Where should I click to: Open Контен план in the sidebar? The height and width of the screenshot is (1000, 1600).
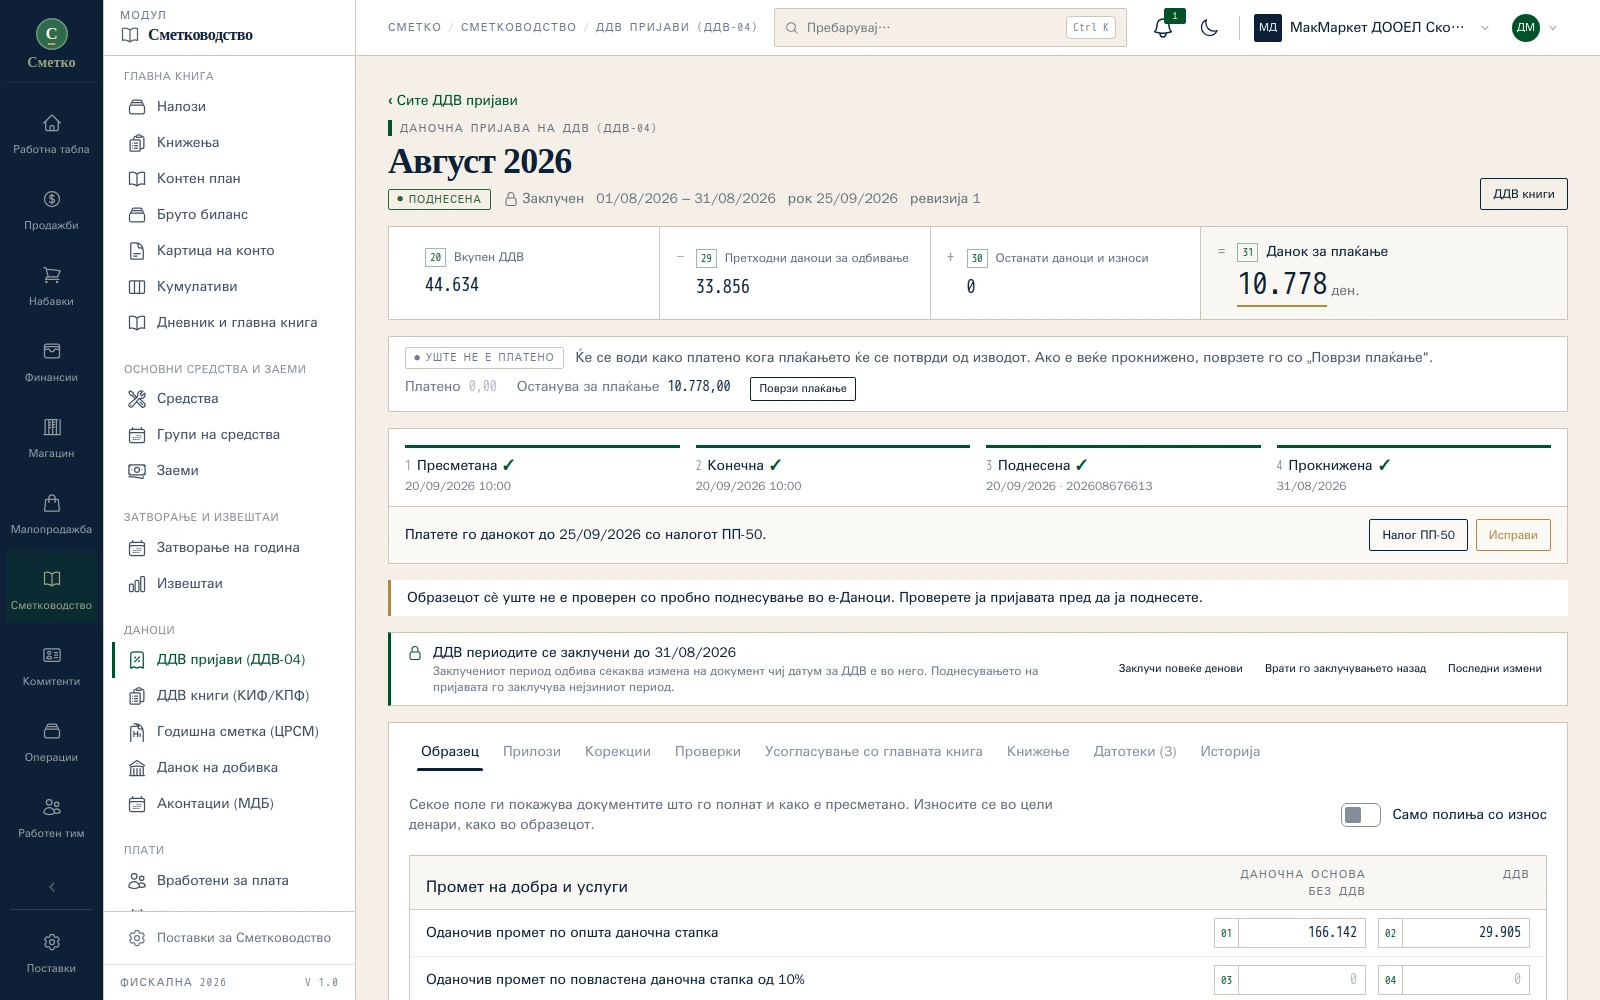click(x=229, y=178)
